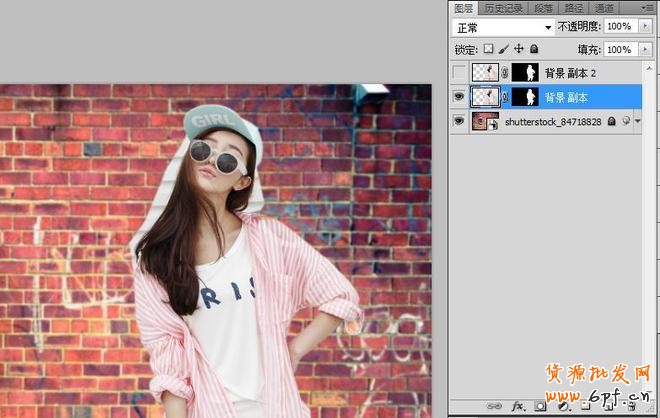Enable lock transparent pixels icon

[x=488, y=48]
